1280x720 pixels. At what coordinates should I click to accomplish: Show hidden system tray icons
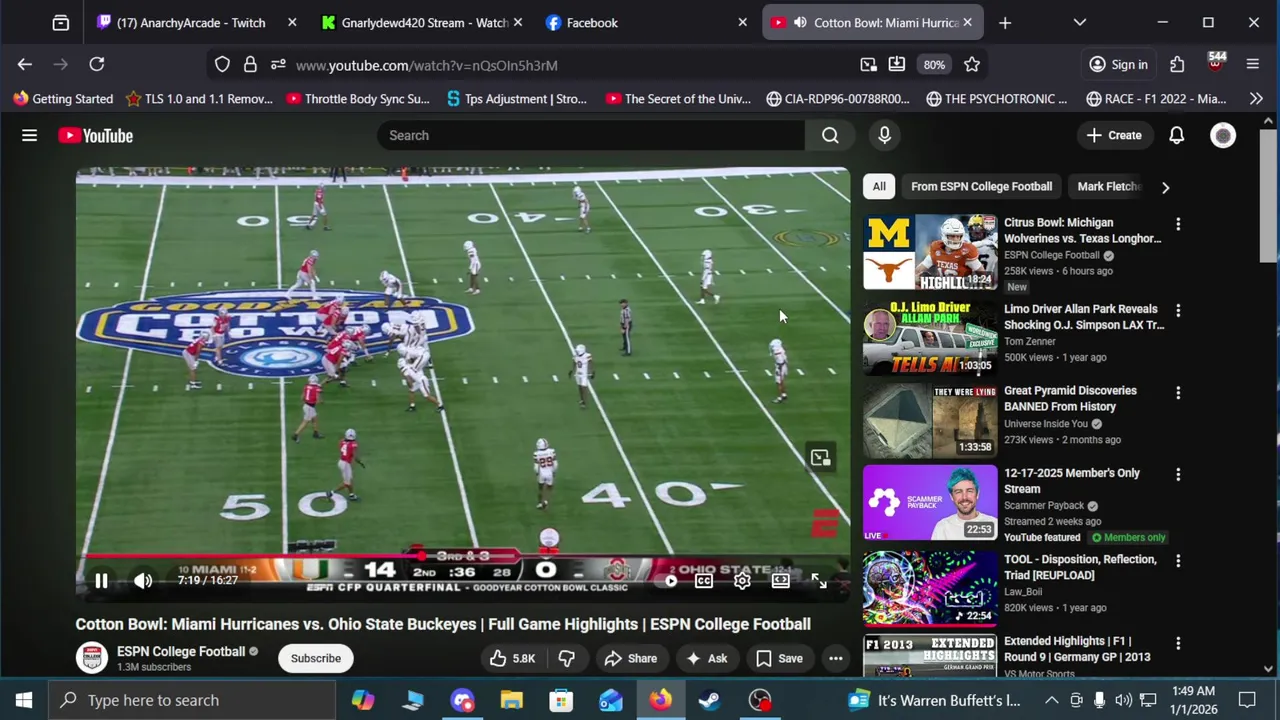coord(1051,700)
